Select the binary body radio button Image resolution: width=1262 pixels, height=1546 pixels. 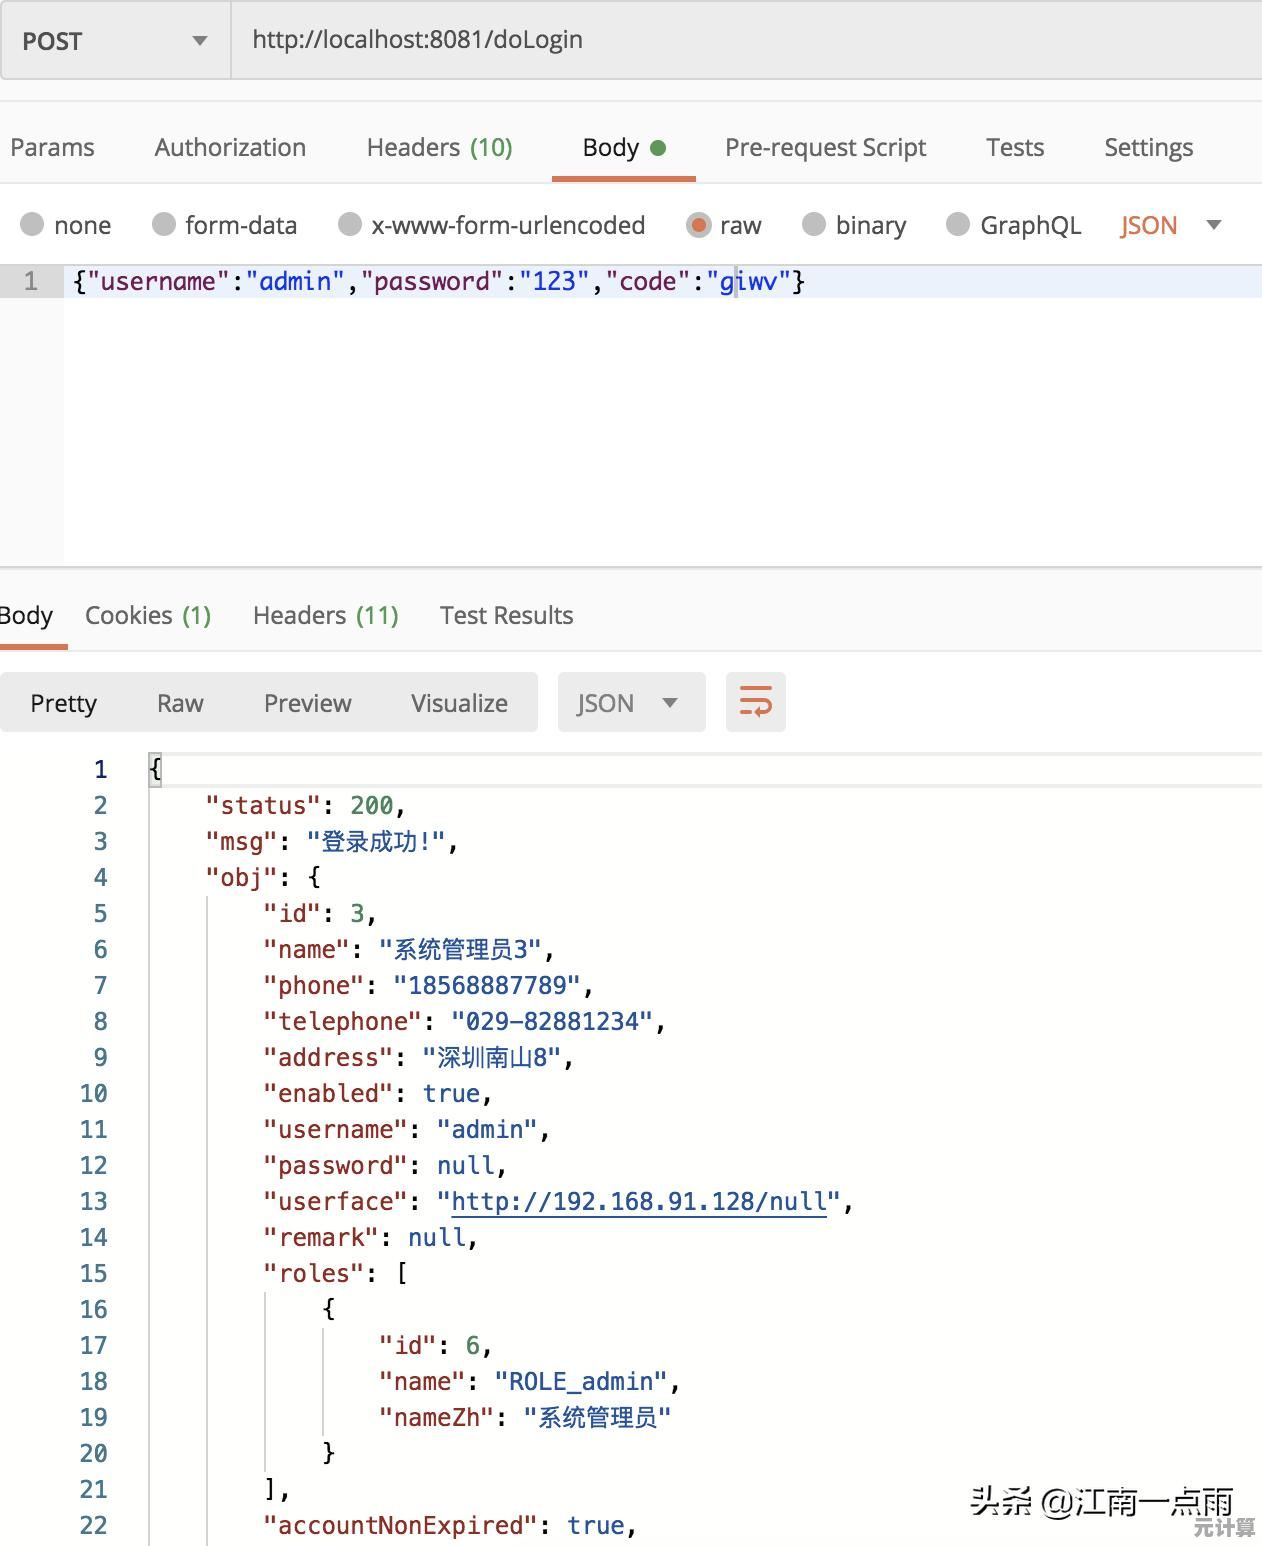[815, 225]
